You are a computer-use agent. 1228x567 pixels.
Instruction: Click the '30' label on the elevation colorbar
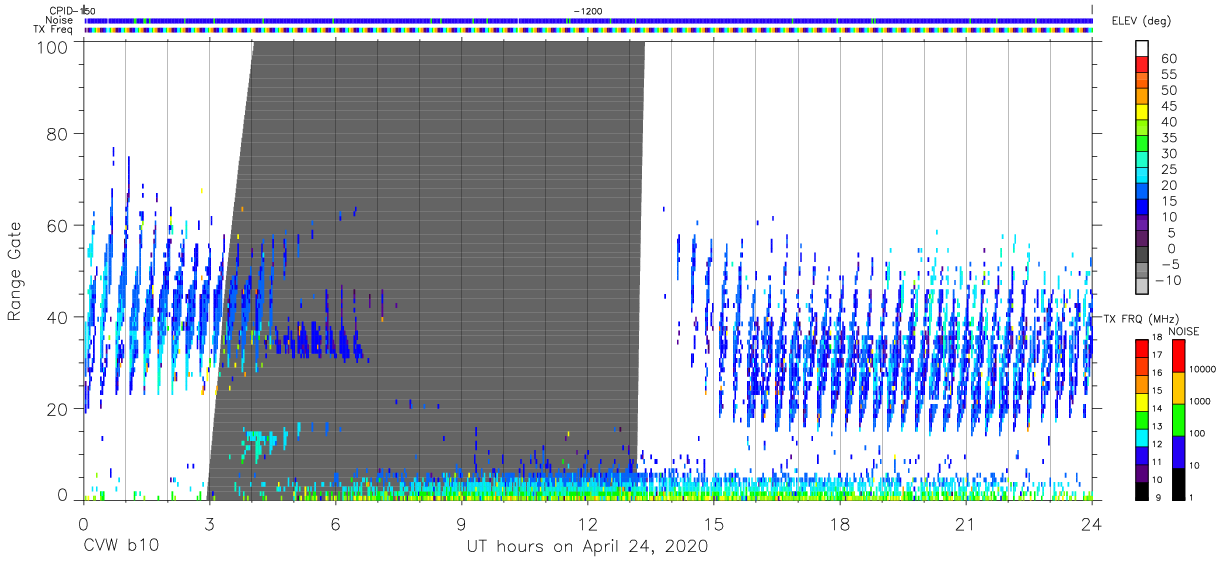[1168, 153]
